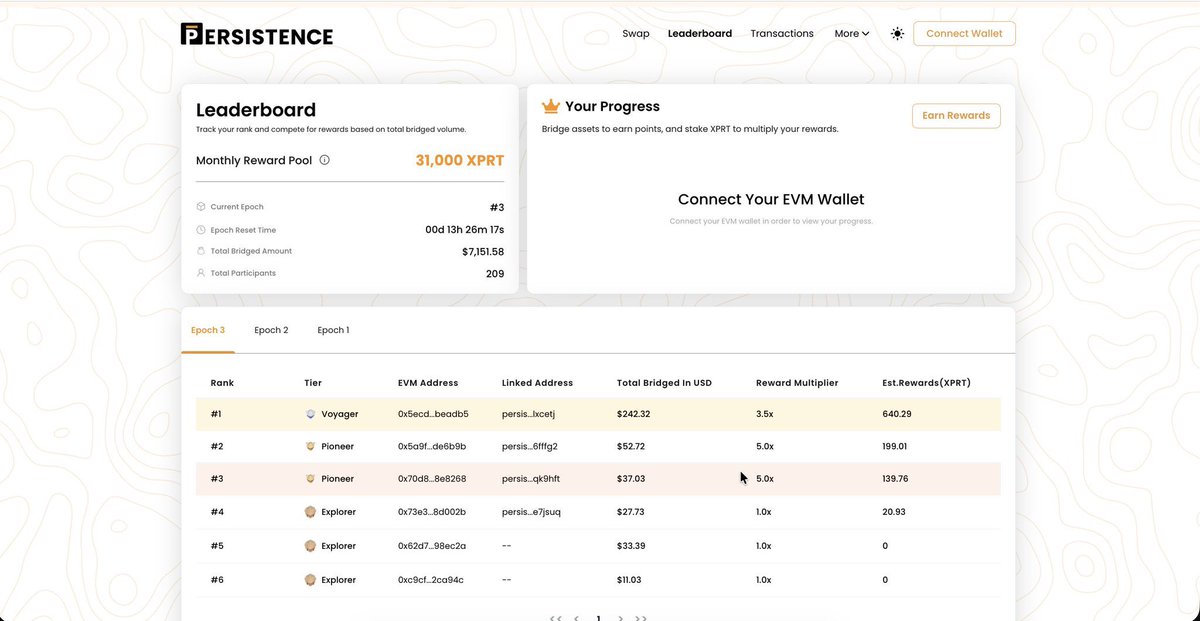Click the Explorer tier badge in rank #5

point(310,546)
